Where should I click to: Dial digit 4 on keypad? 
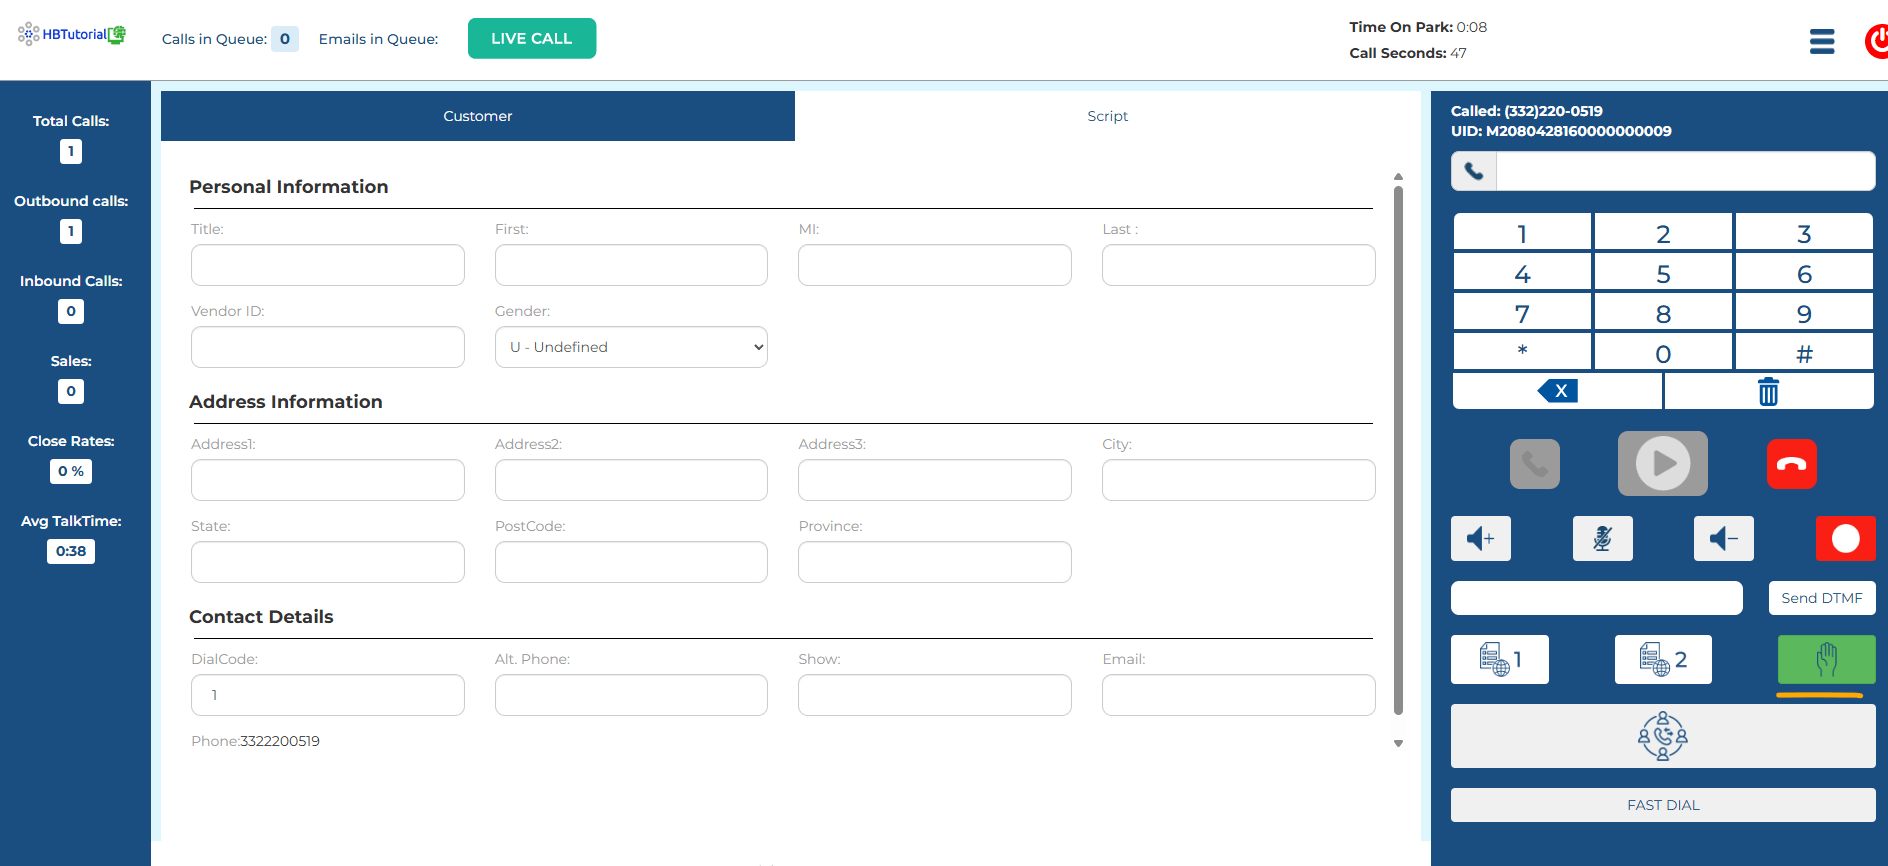tap(1522, 272)
